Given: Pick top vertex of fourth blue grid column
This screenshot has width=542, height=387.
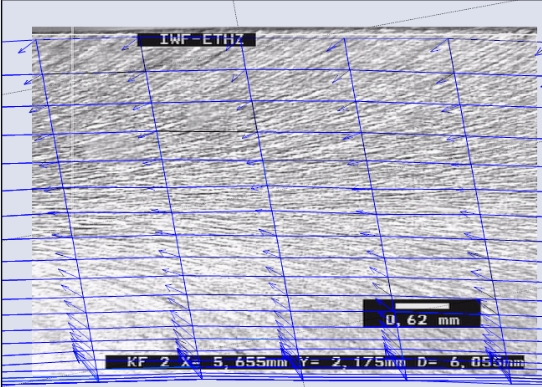Looking at the screenshot, I should [x=344, y=38].
